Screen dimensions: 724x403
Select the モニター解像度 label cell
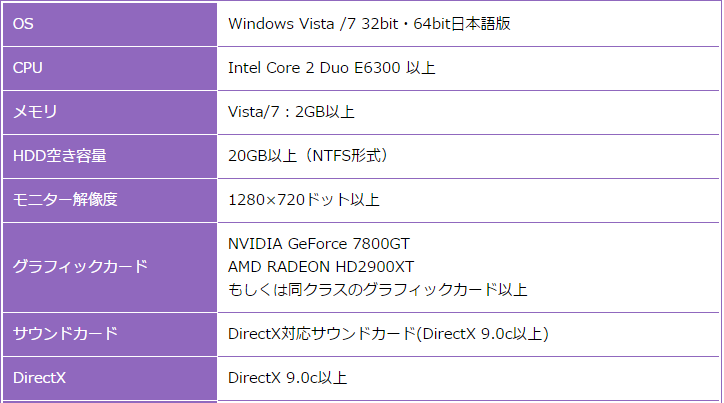pyautogui.click(x=110, y=200)
